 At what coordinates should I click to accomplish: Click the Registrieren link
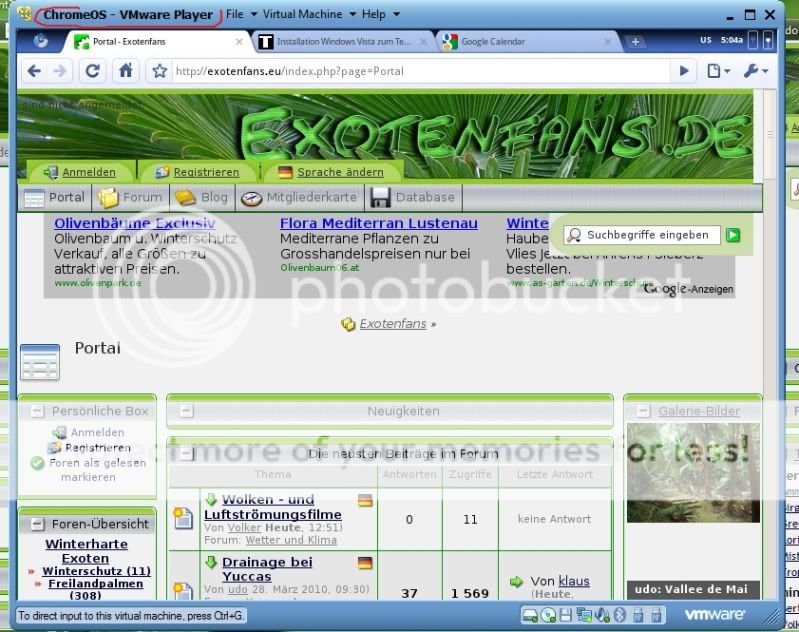[x=206, y=172]
